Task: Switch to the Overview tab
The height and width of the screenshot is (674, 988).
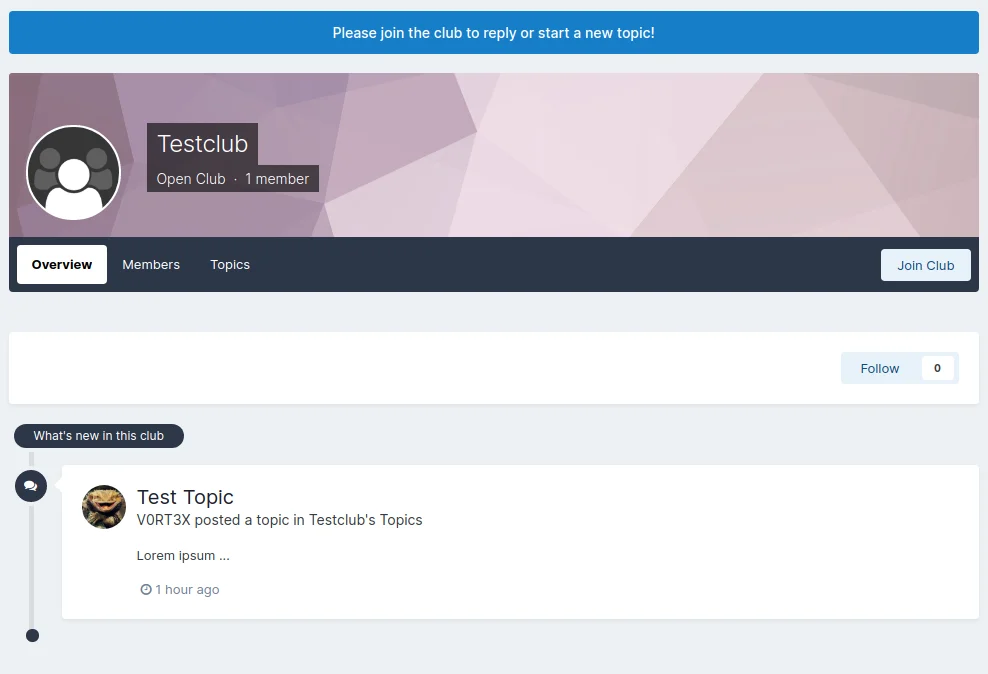Action: 62,265
